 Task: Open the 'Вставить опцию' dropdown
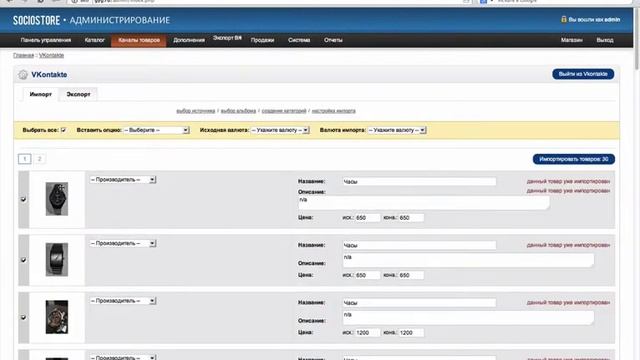pyautogui.click(x=156, y=130)
